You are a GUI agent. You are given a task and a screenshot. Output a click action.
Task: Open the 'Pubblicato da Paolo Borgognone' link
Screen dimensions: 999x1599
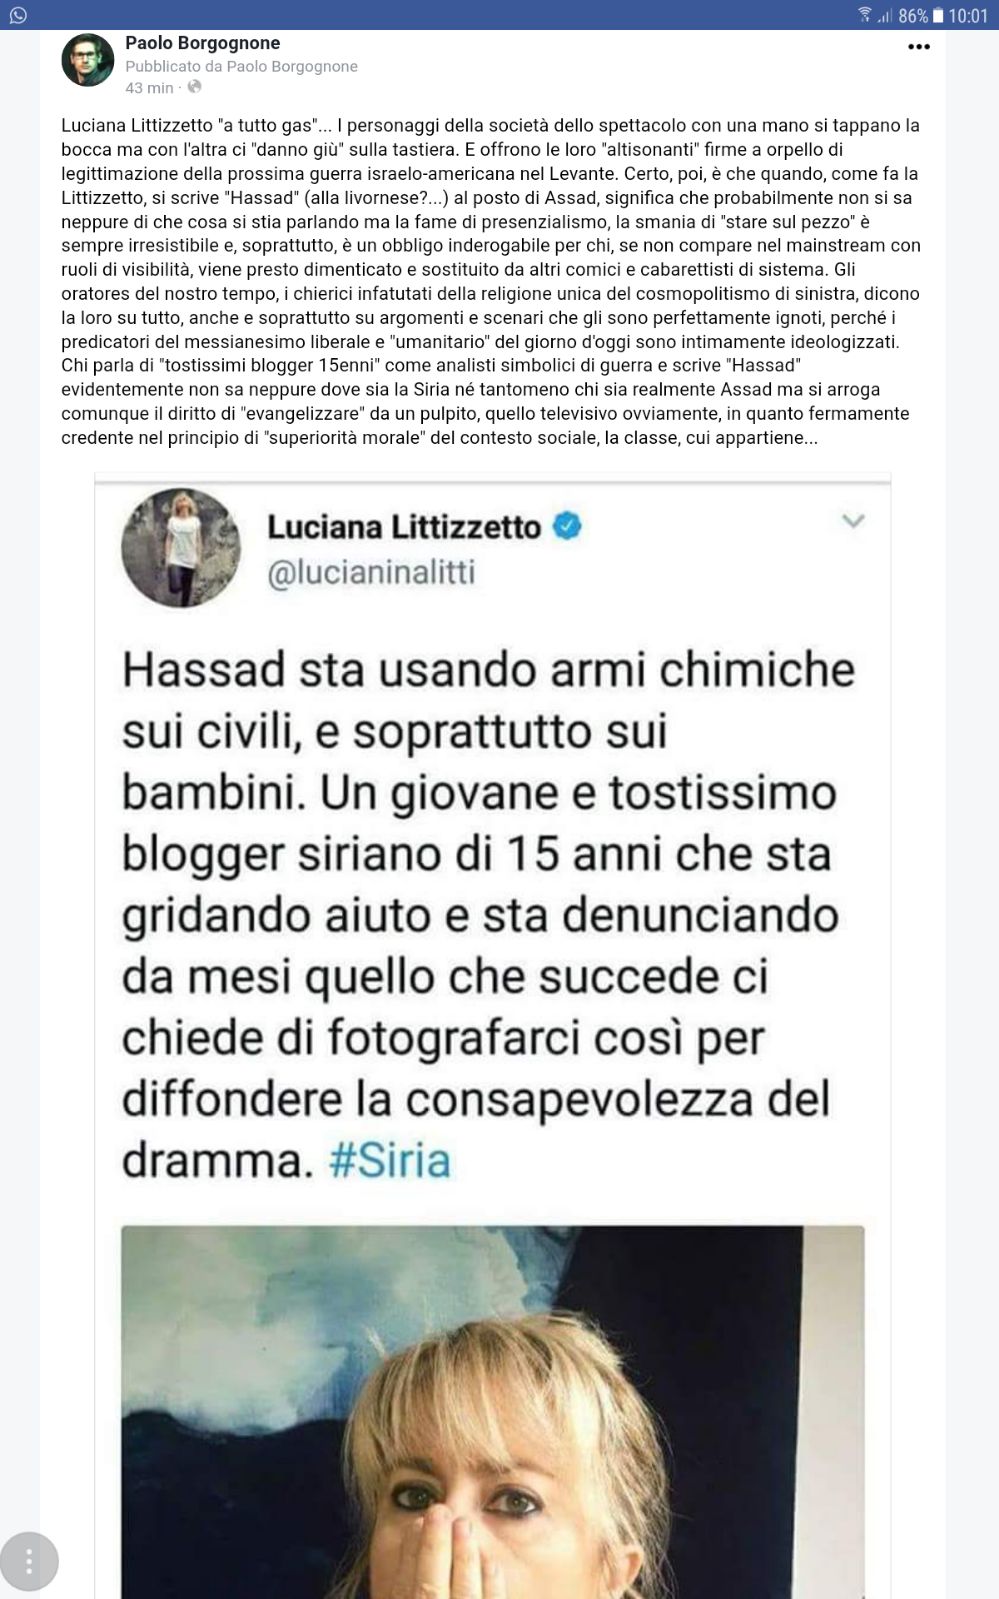click(x=241, y=66)
